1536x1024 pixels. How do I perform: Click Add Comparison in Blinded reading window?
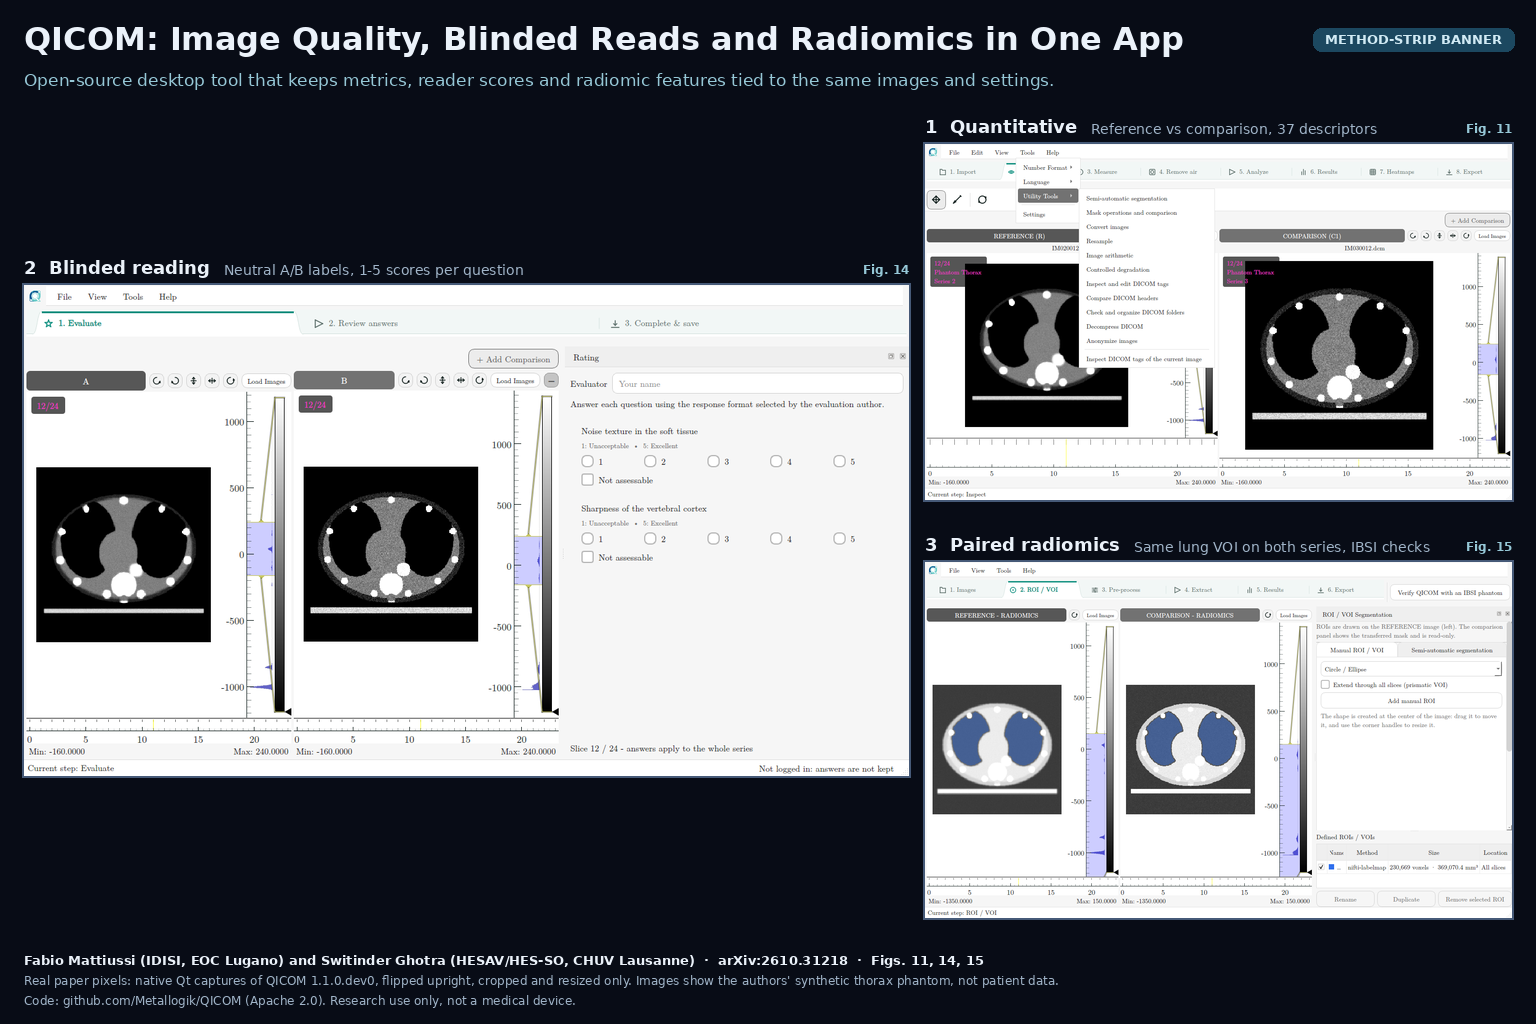513,359
